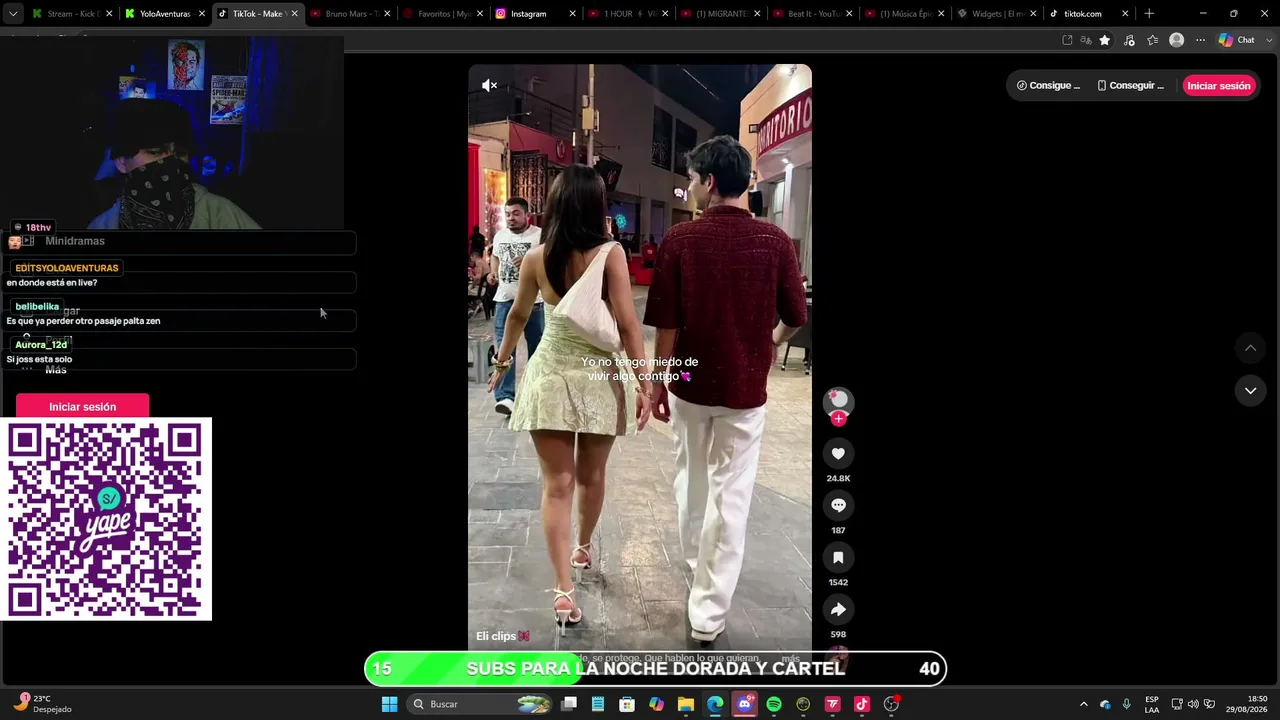
Task: Click the microphone icon in the system tray
Action: pyautogui.click(x=1126, y=704)
